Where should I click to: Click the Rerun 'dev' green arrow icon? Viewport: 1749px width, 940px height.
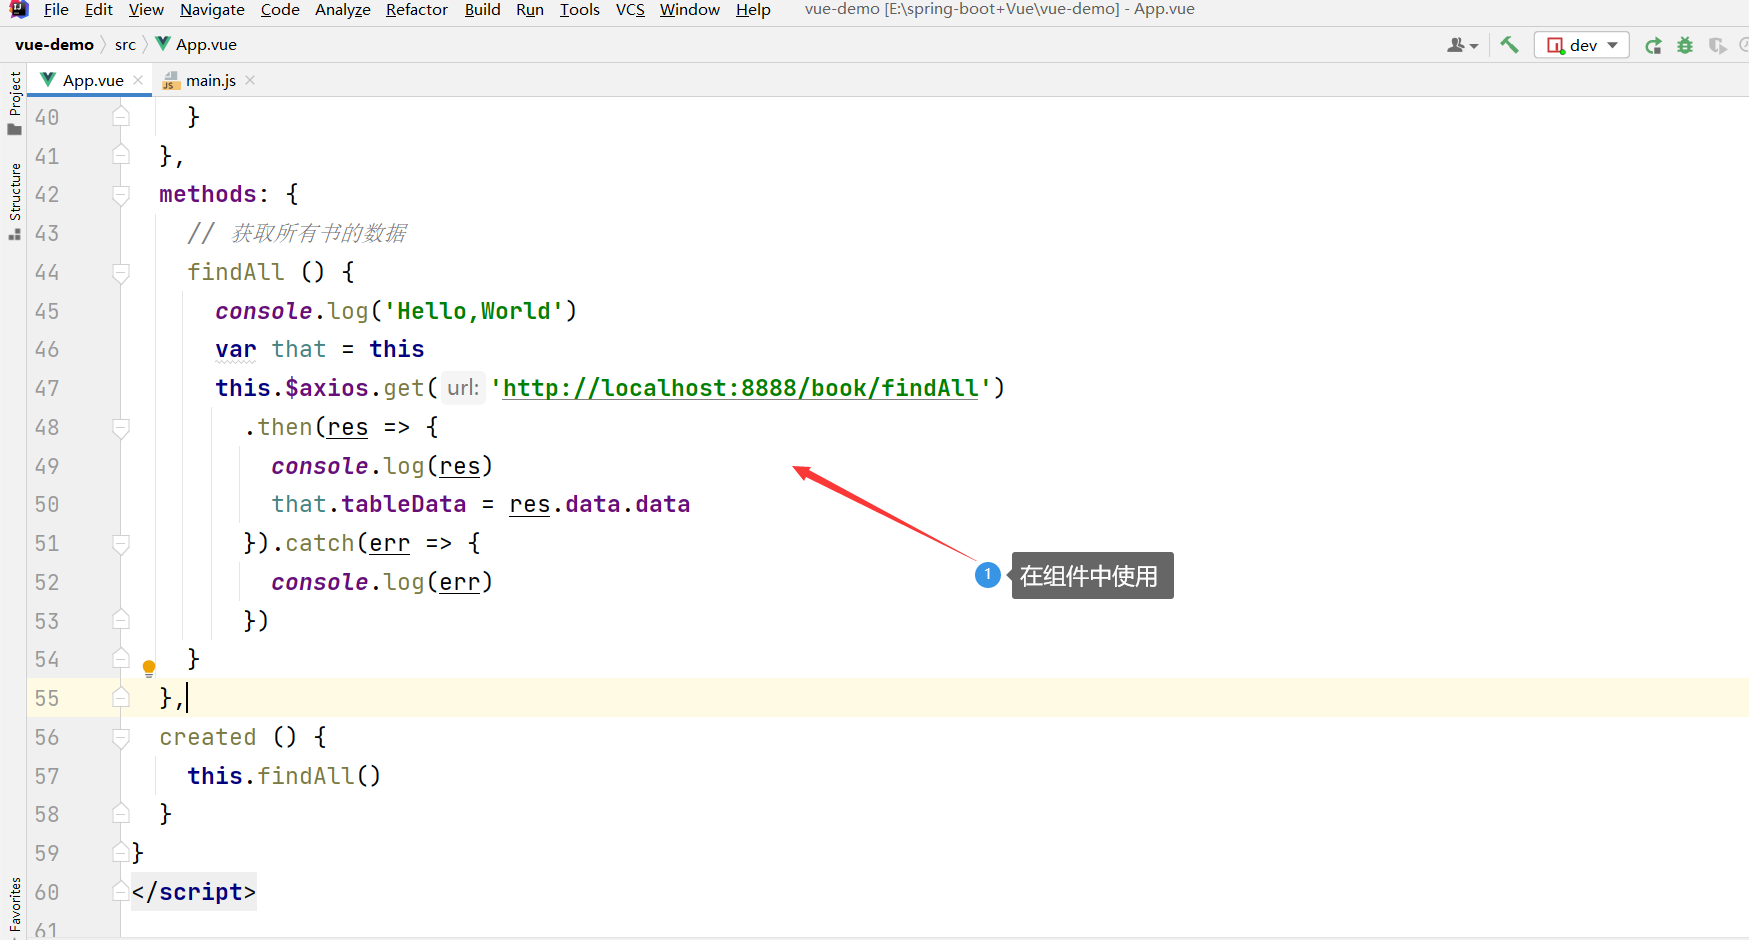click(1653, 45)
